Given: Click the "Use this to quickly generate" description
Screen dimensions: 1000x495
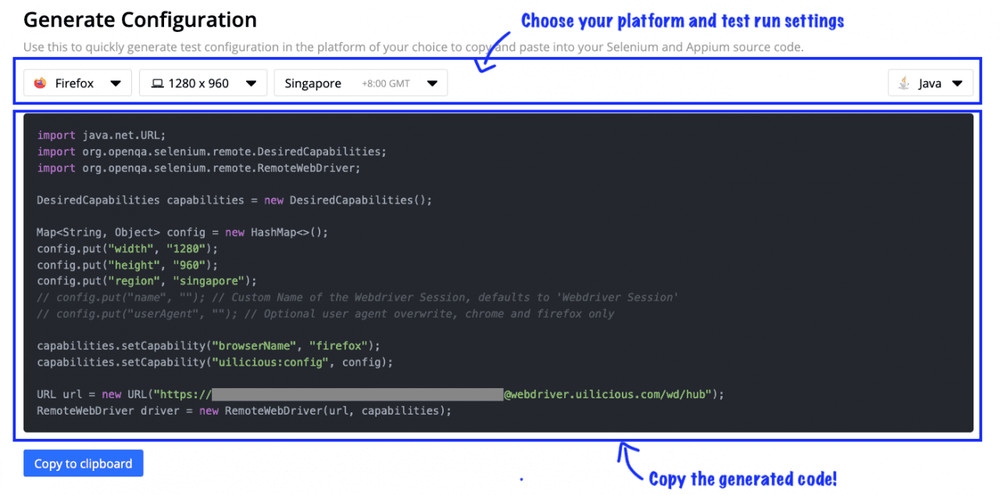Looking at the screenshot, I should click(413, 47).
